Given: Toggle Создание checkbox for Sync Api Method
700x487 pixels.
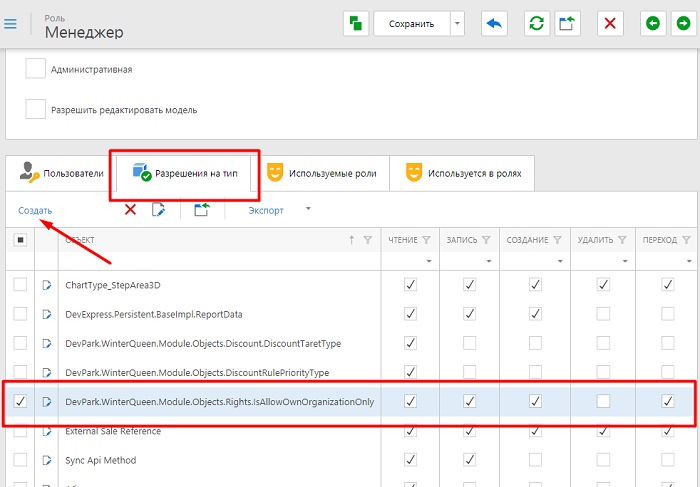Looking at the screenshot, I should click(x=535, y=460).
